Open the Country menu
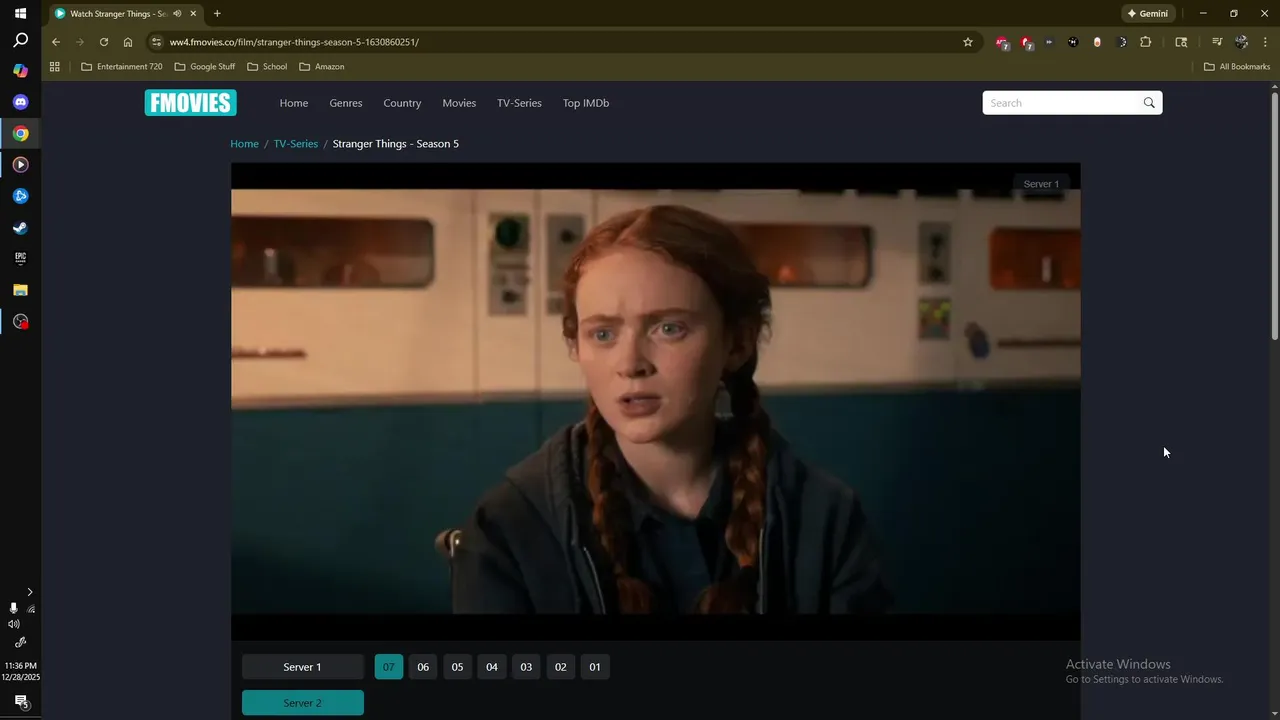This screenshot has height=720, width=1280. pos(402,103)
